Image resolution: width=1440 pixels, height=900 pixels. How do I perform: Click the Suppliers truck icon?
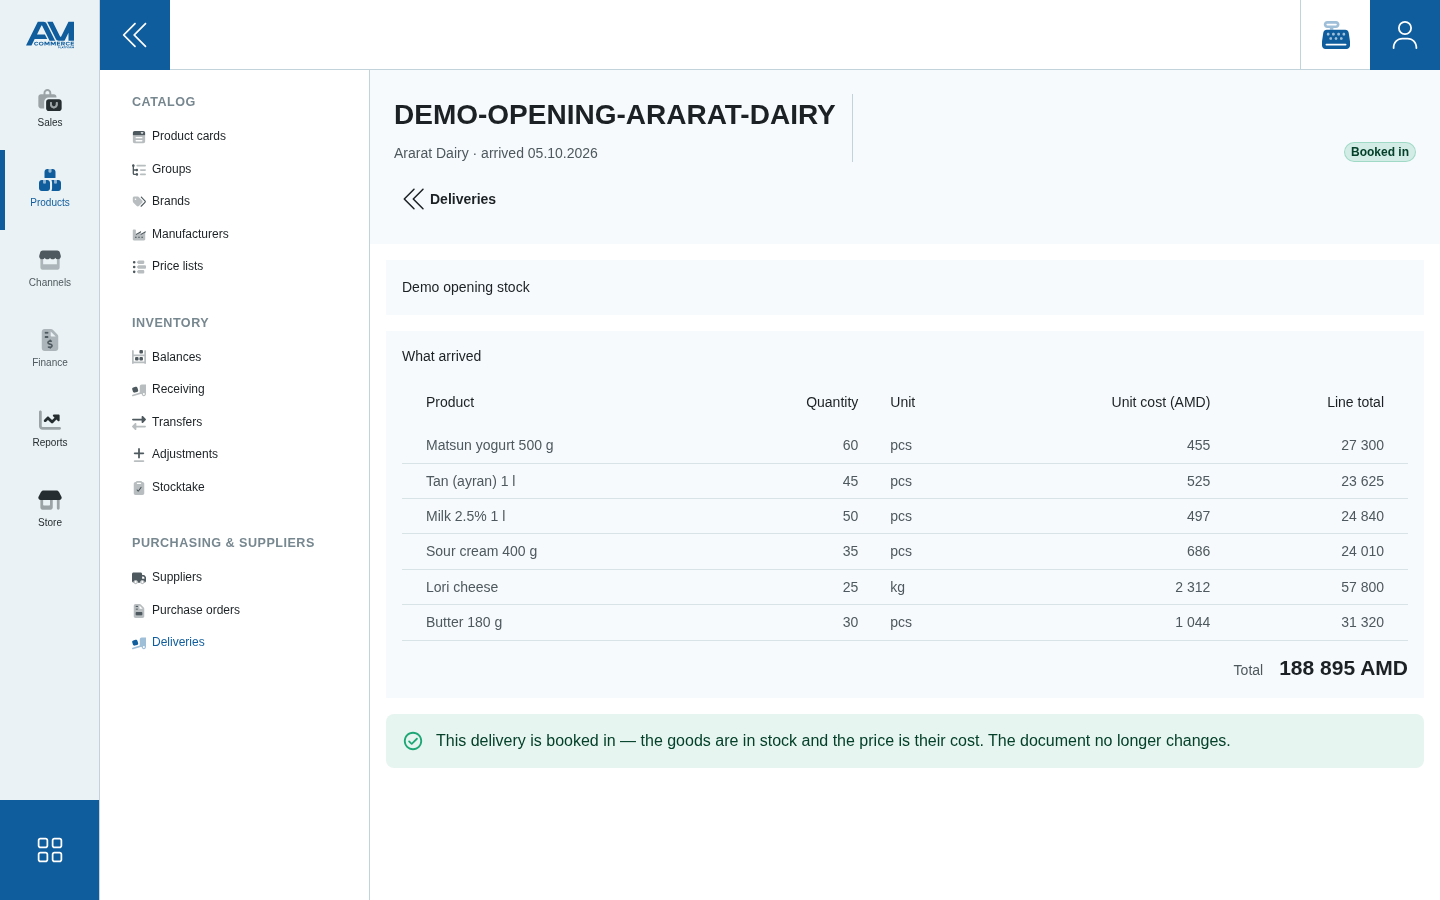[x=139, y=578]
